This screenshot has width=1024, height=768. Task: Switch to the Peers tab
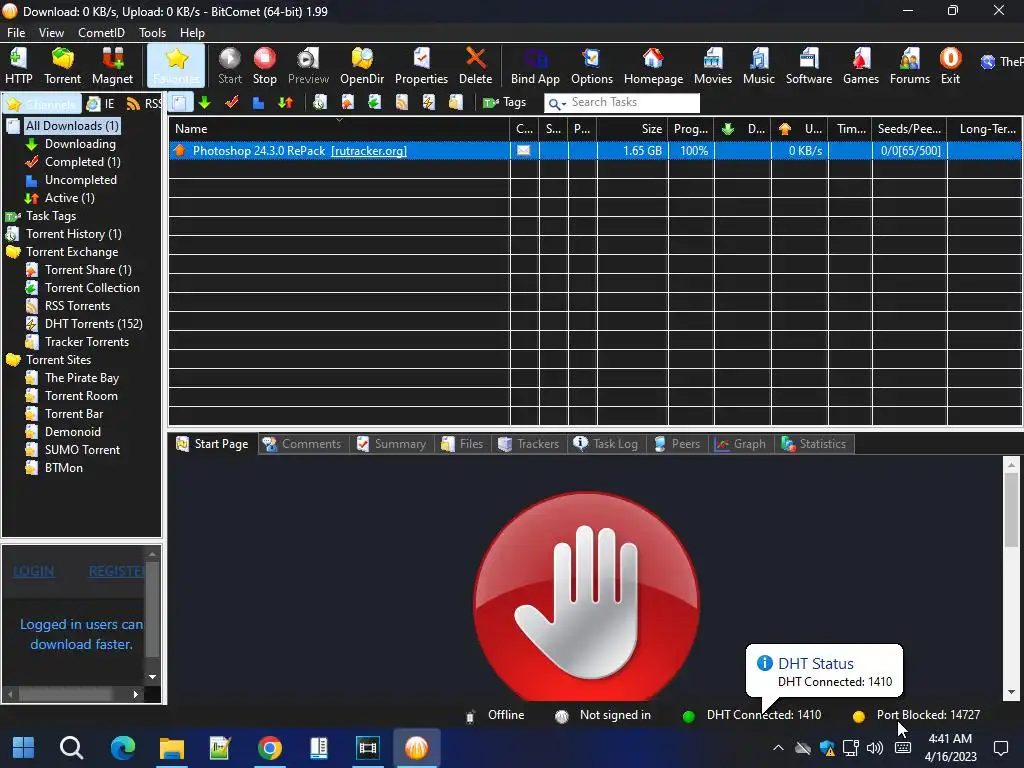click(x=677, y=444)
